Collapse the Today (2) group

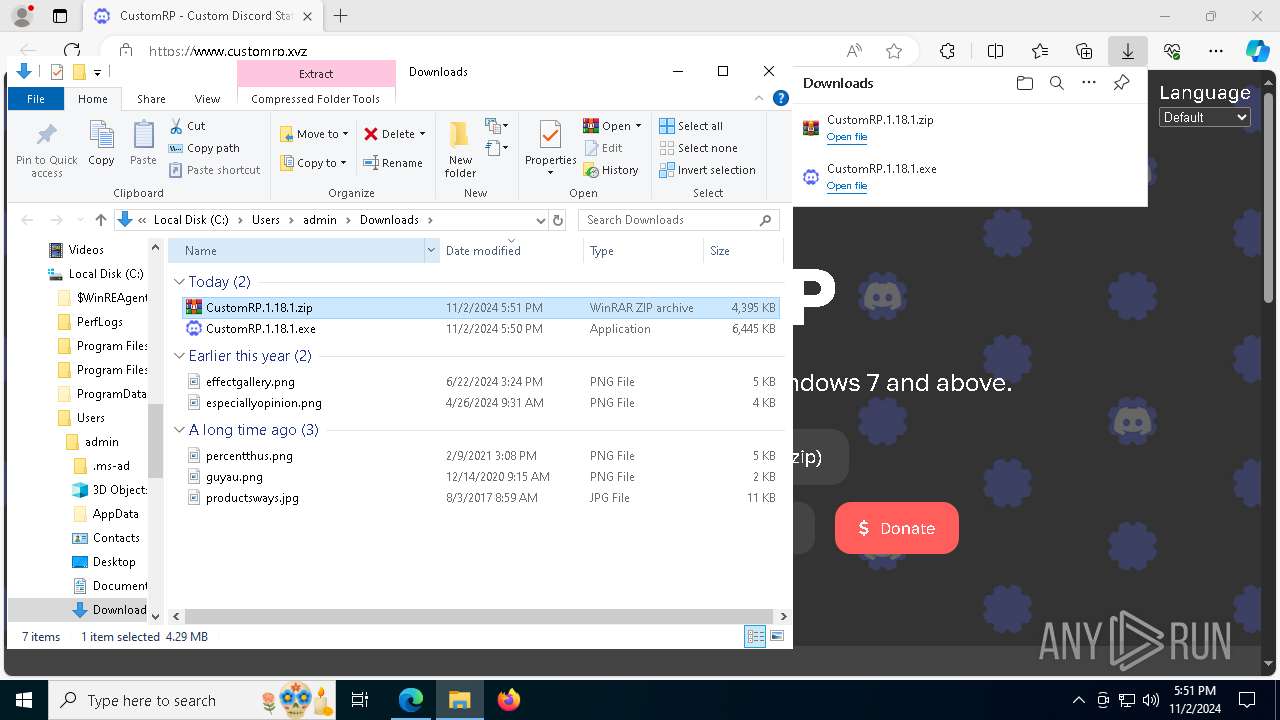tap(180, 282)
